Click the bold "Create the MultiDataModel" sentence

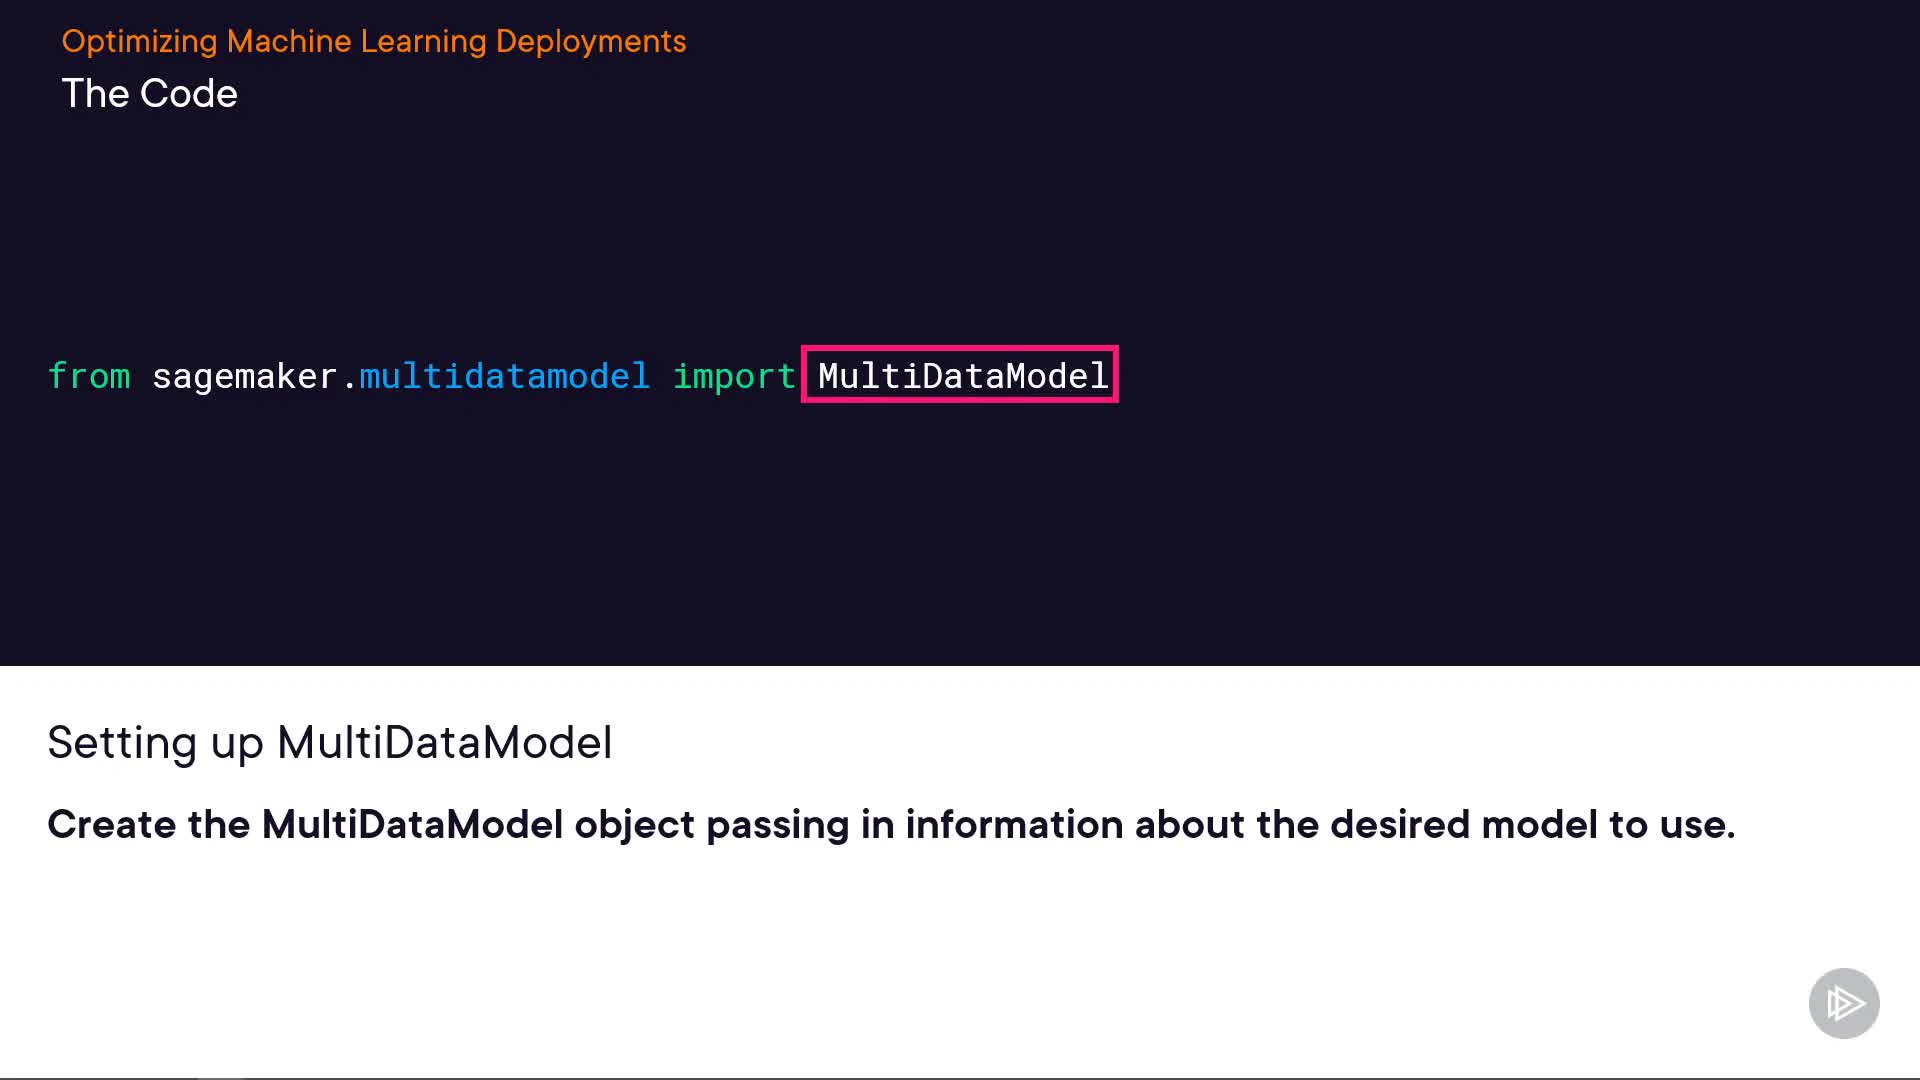pyautogui.click(x=891, y=825)
